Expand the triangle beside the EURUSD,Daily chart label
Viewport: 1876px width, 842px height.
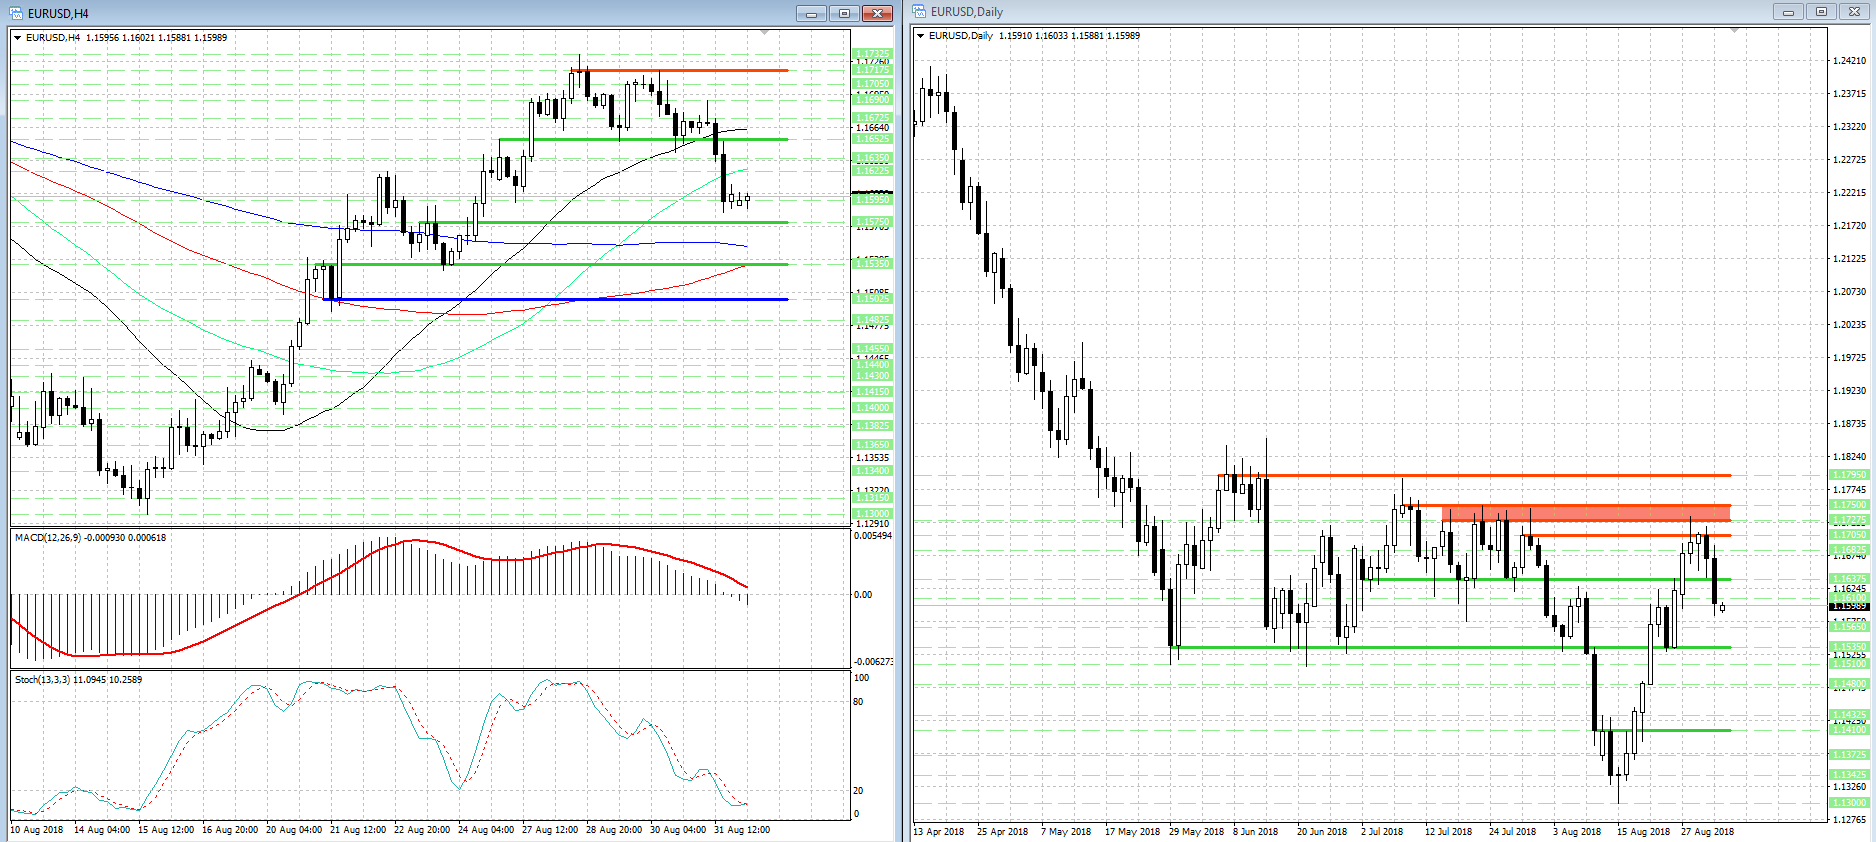(x=921, y=36)
